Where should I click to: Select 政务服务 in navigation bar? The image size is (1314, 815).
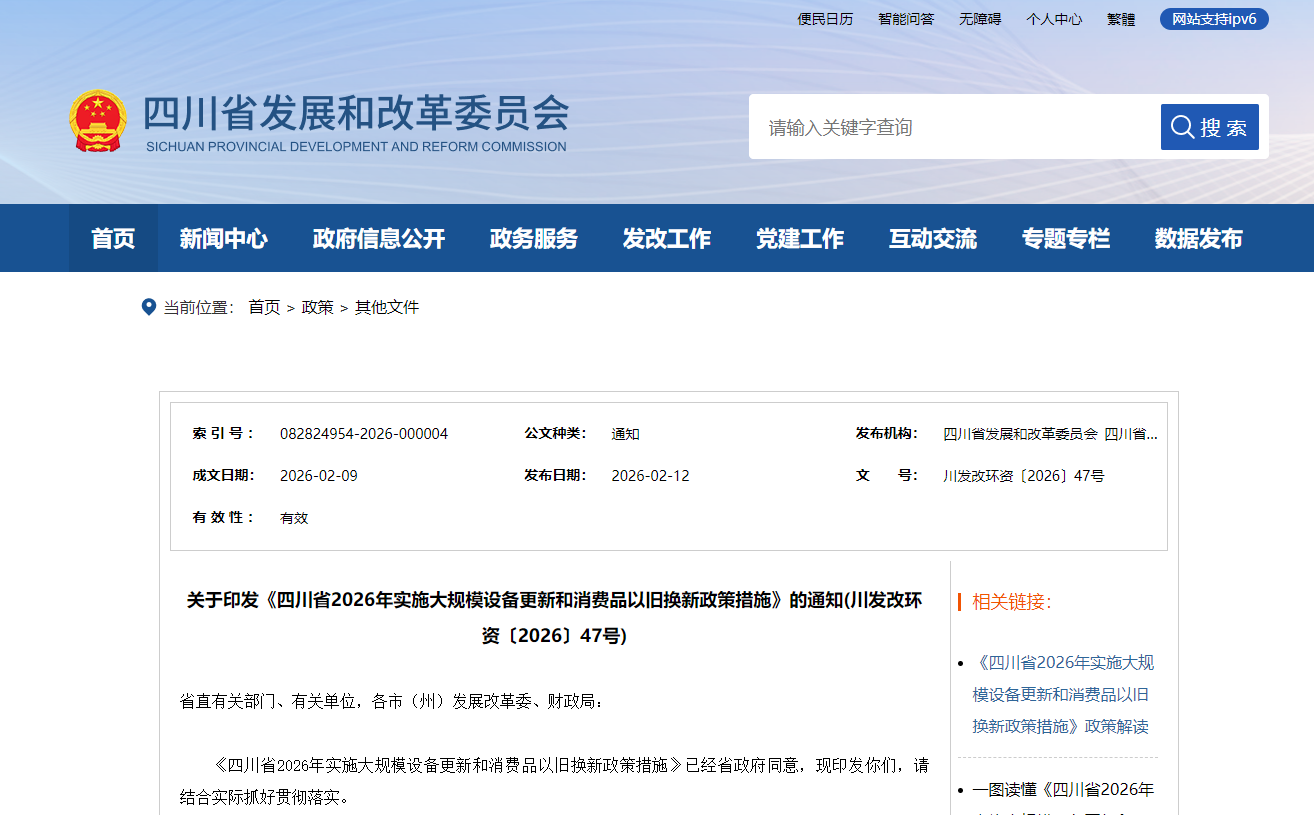tap(534, 239)
